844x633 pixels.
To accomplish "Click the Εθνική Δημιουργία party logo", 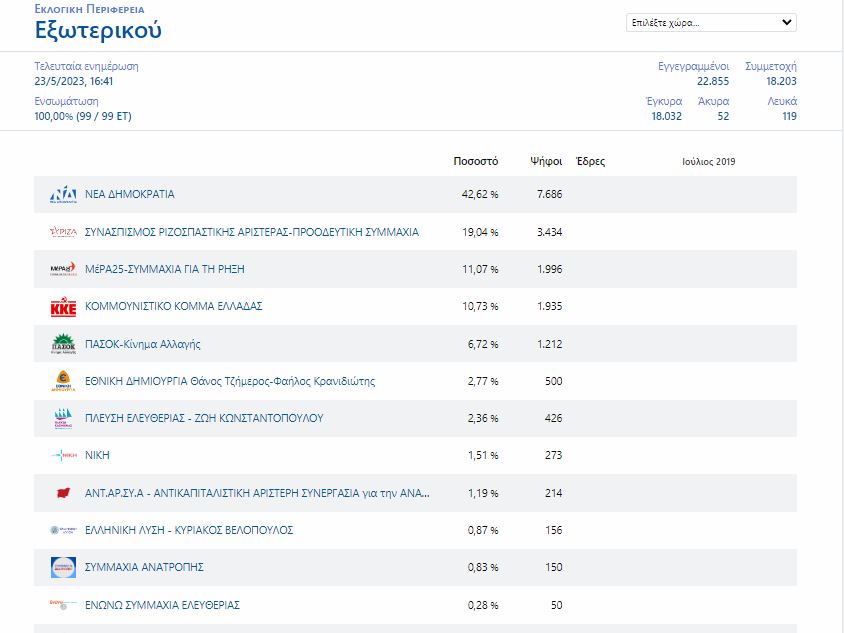I will [x=63, y=381].
